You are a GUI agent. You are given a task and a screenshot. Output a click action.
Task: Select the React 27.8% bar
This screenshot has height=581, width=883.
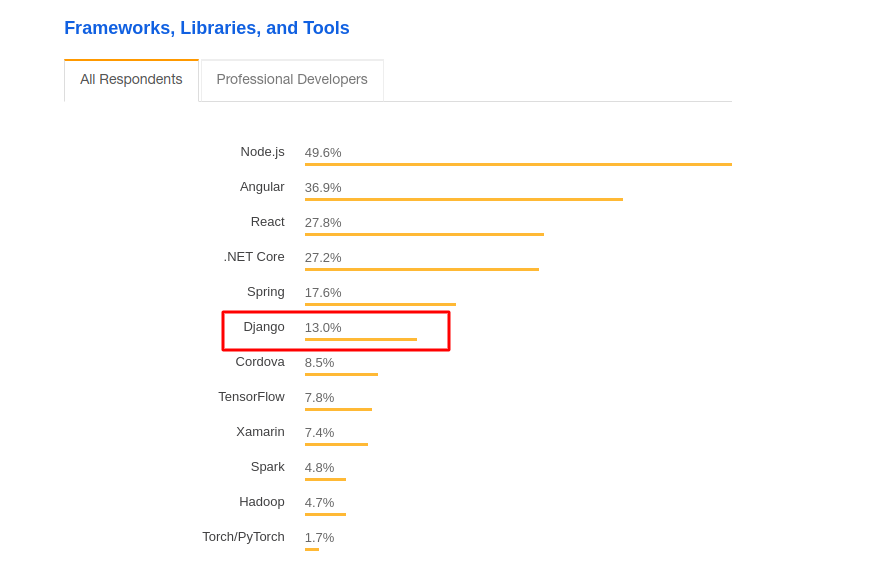[424, 234]
